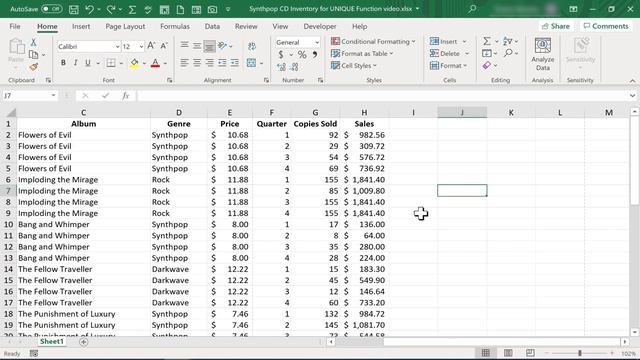Click the Share button
The height and width of the screenshot is (360, 640).
(556, 26)
